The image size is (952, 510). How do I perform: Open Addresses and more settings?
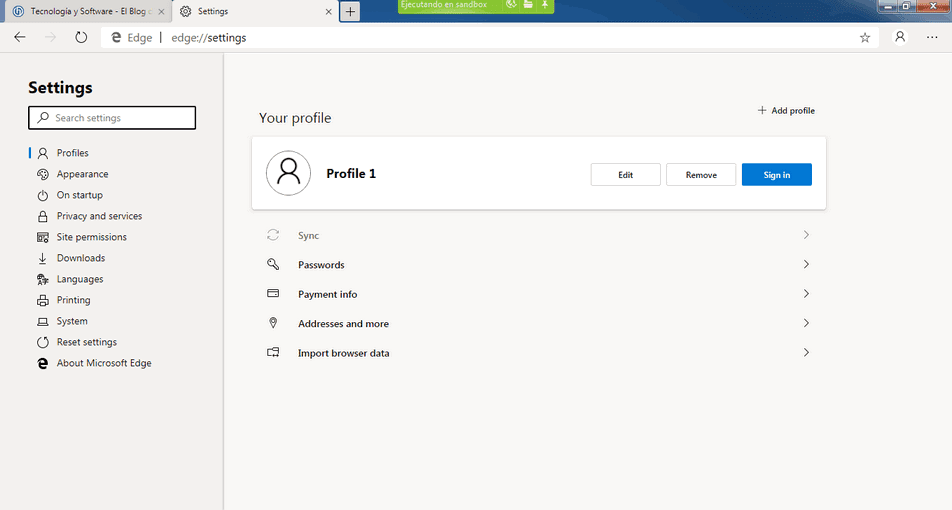click(x=539, y=324)
